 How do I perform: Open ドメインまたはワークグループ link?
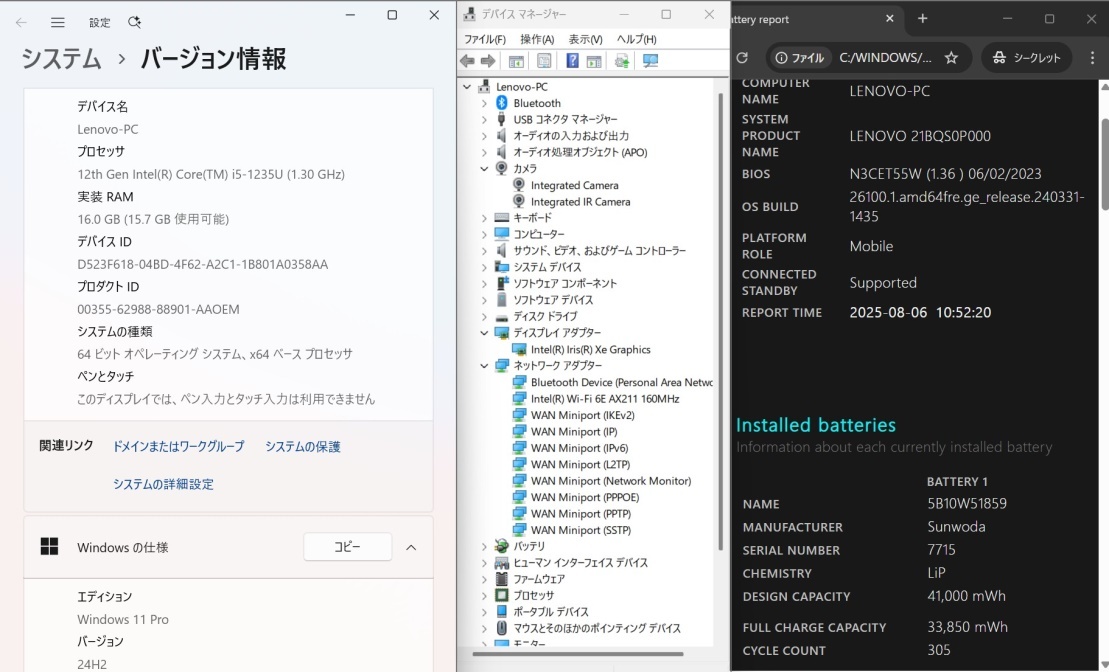[179, 446]
